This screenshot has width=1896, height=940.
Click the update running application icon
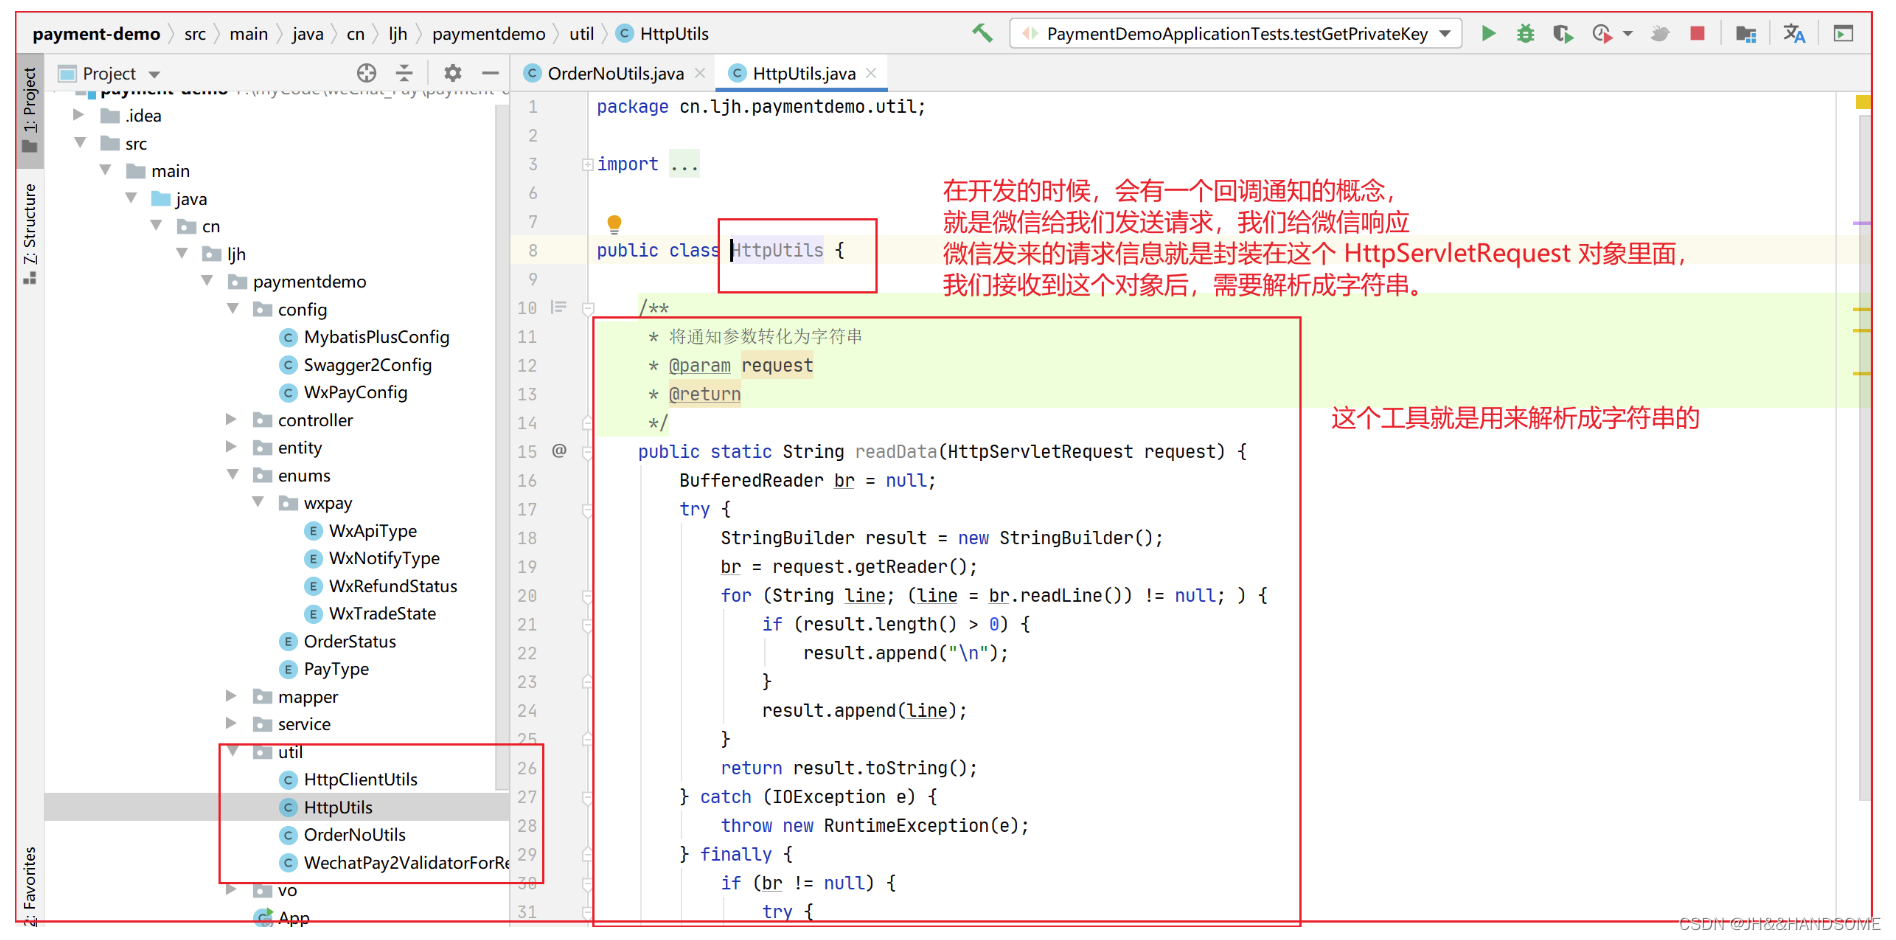1660,33
